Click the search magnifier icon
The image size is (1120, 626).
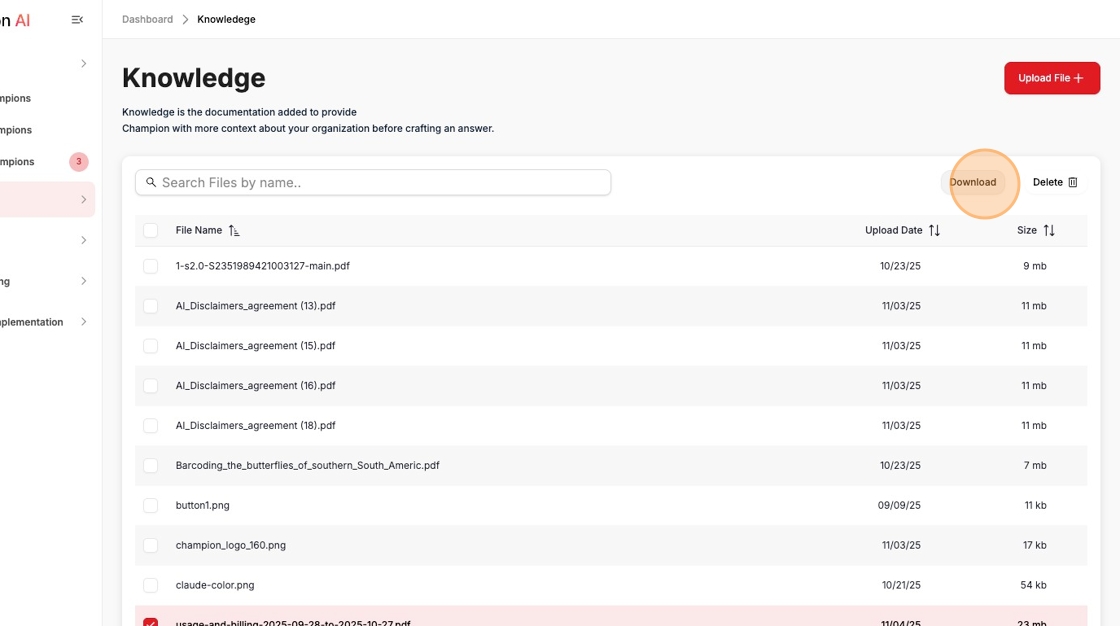coord(151,182)
